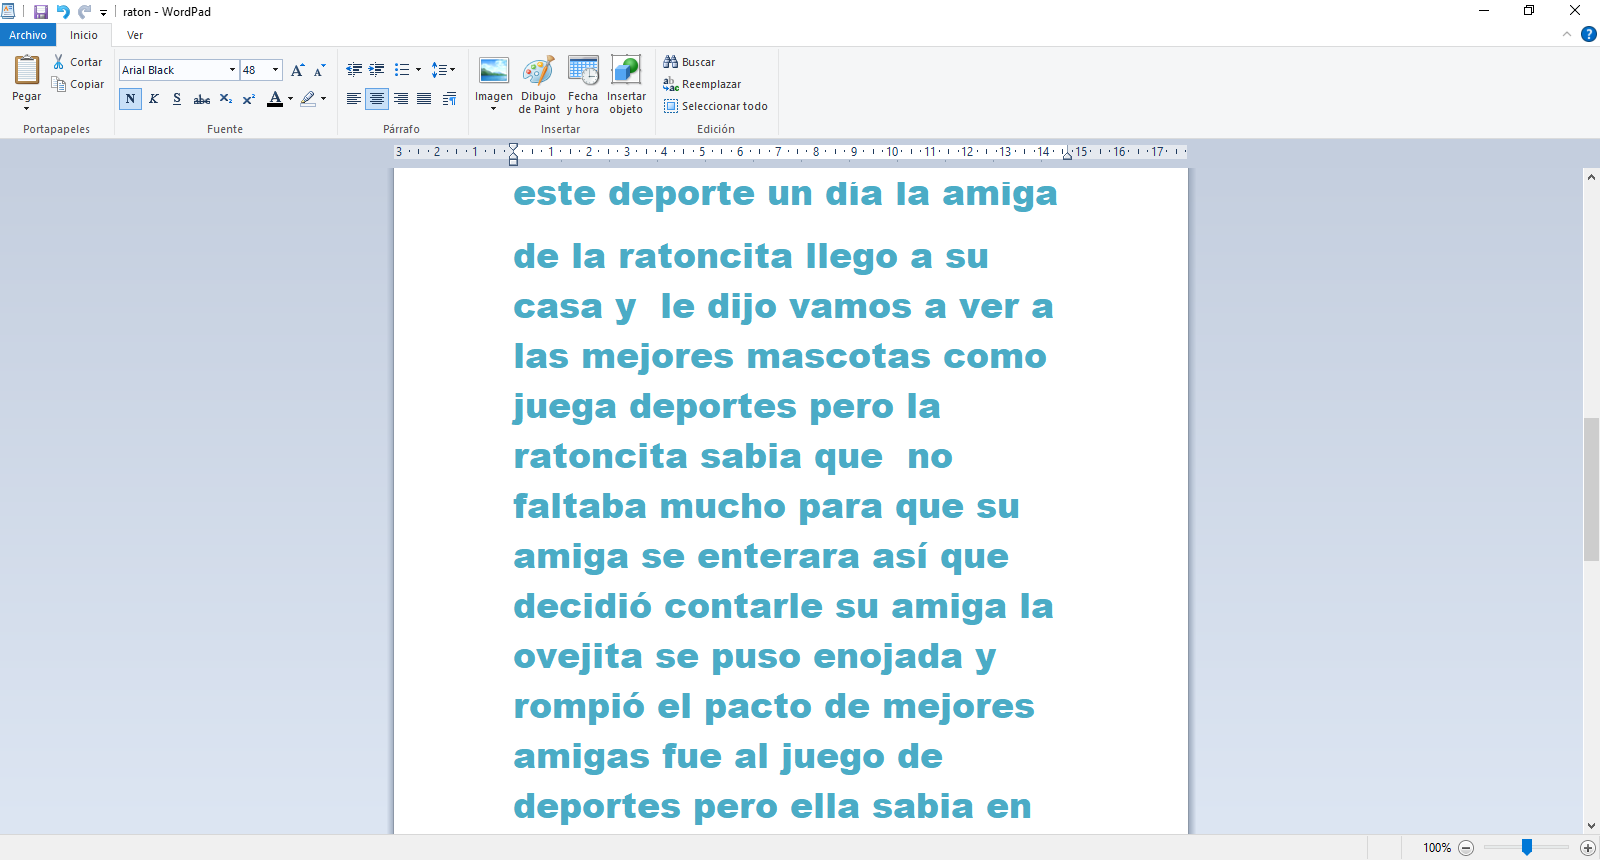1600x860 pixels.
Task: Click the zoom slider handle
Action: [1527, 847]
